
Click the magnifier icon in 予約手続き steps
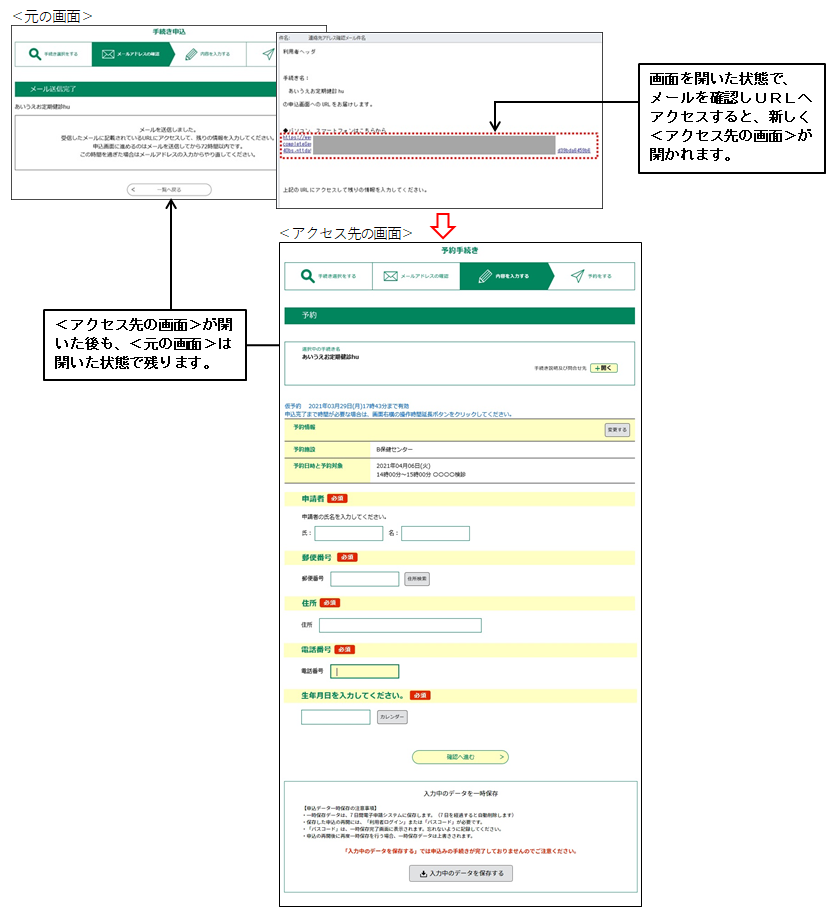305,276
